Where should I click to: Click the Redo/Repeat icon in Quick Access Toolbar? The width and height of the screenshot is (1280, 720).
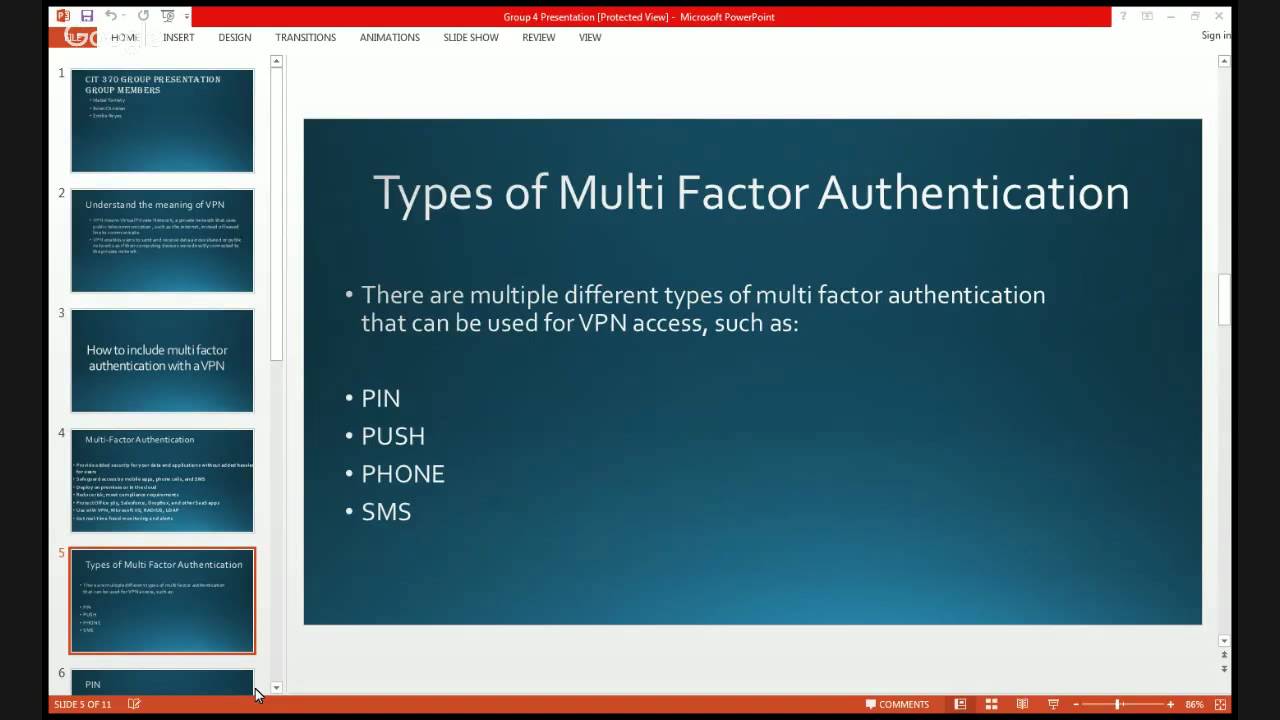pyautogui.click(x=143, y=16)
